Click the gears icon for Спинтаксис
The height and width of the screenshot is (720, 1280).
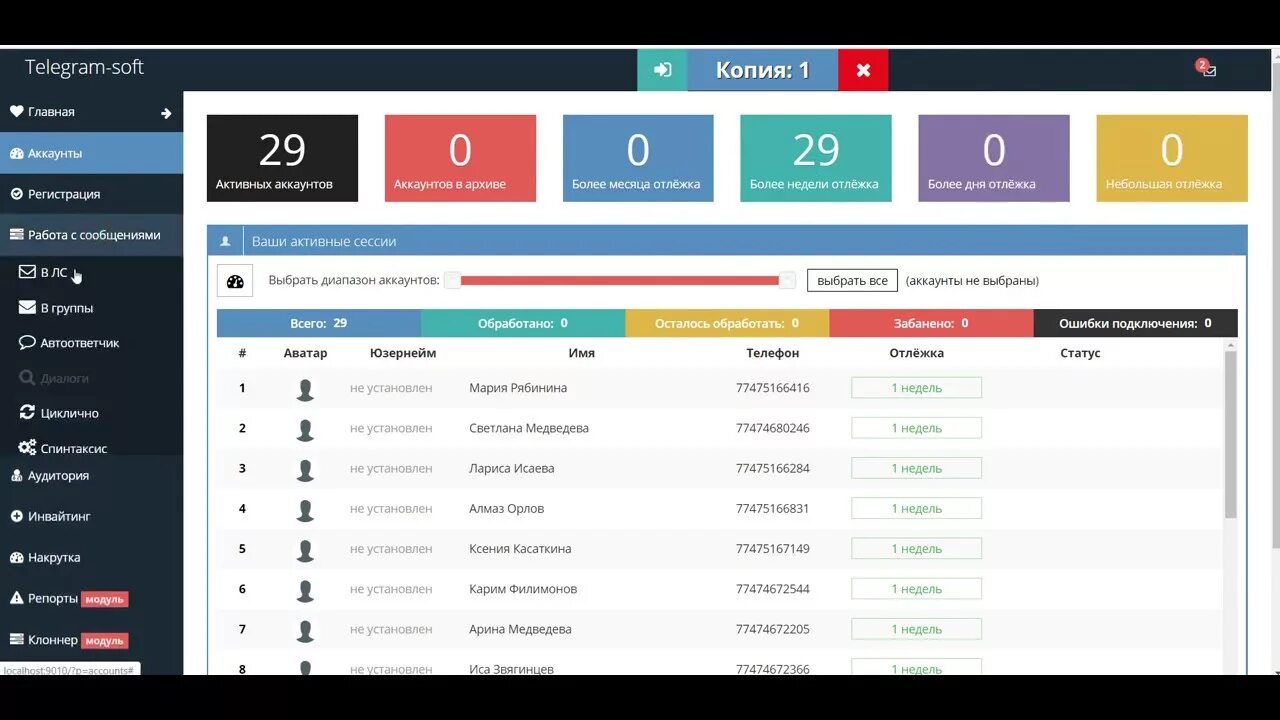[x=27, y=448]
